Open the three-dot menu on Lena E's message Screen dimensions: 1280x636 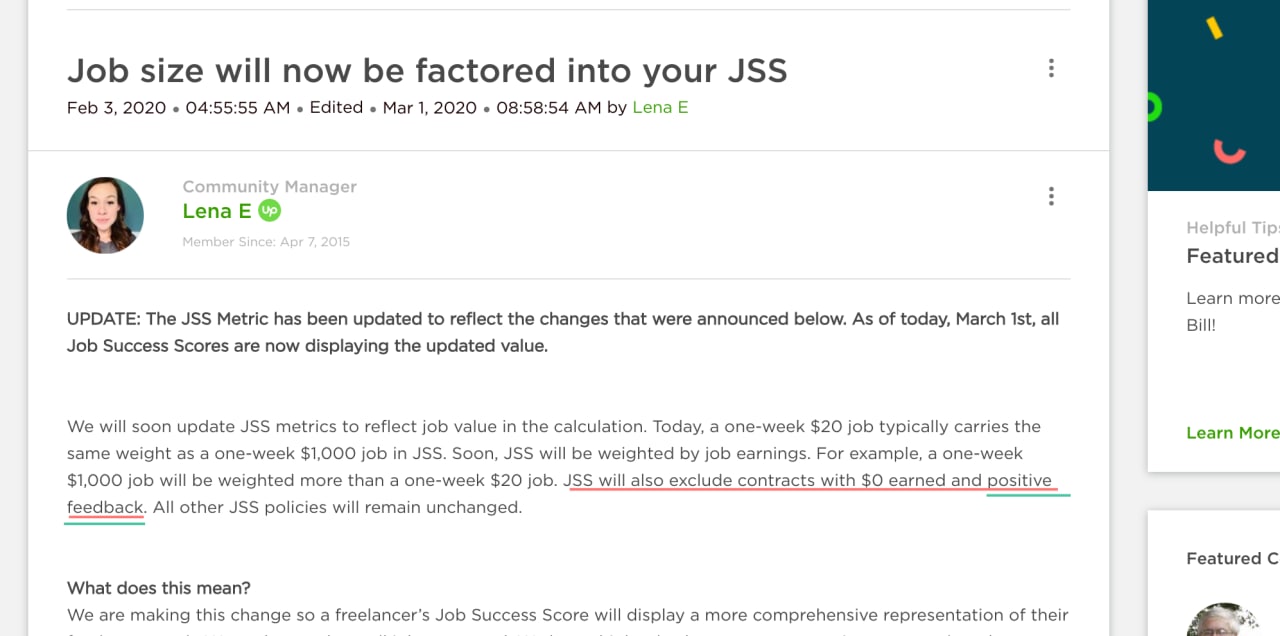coord(1051,196)
